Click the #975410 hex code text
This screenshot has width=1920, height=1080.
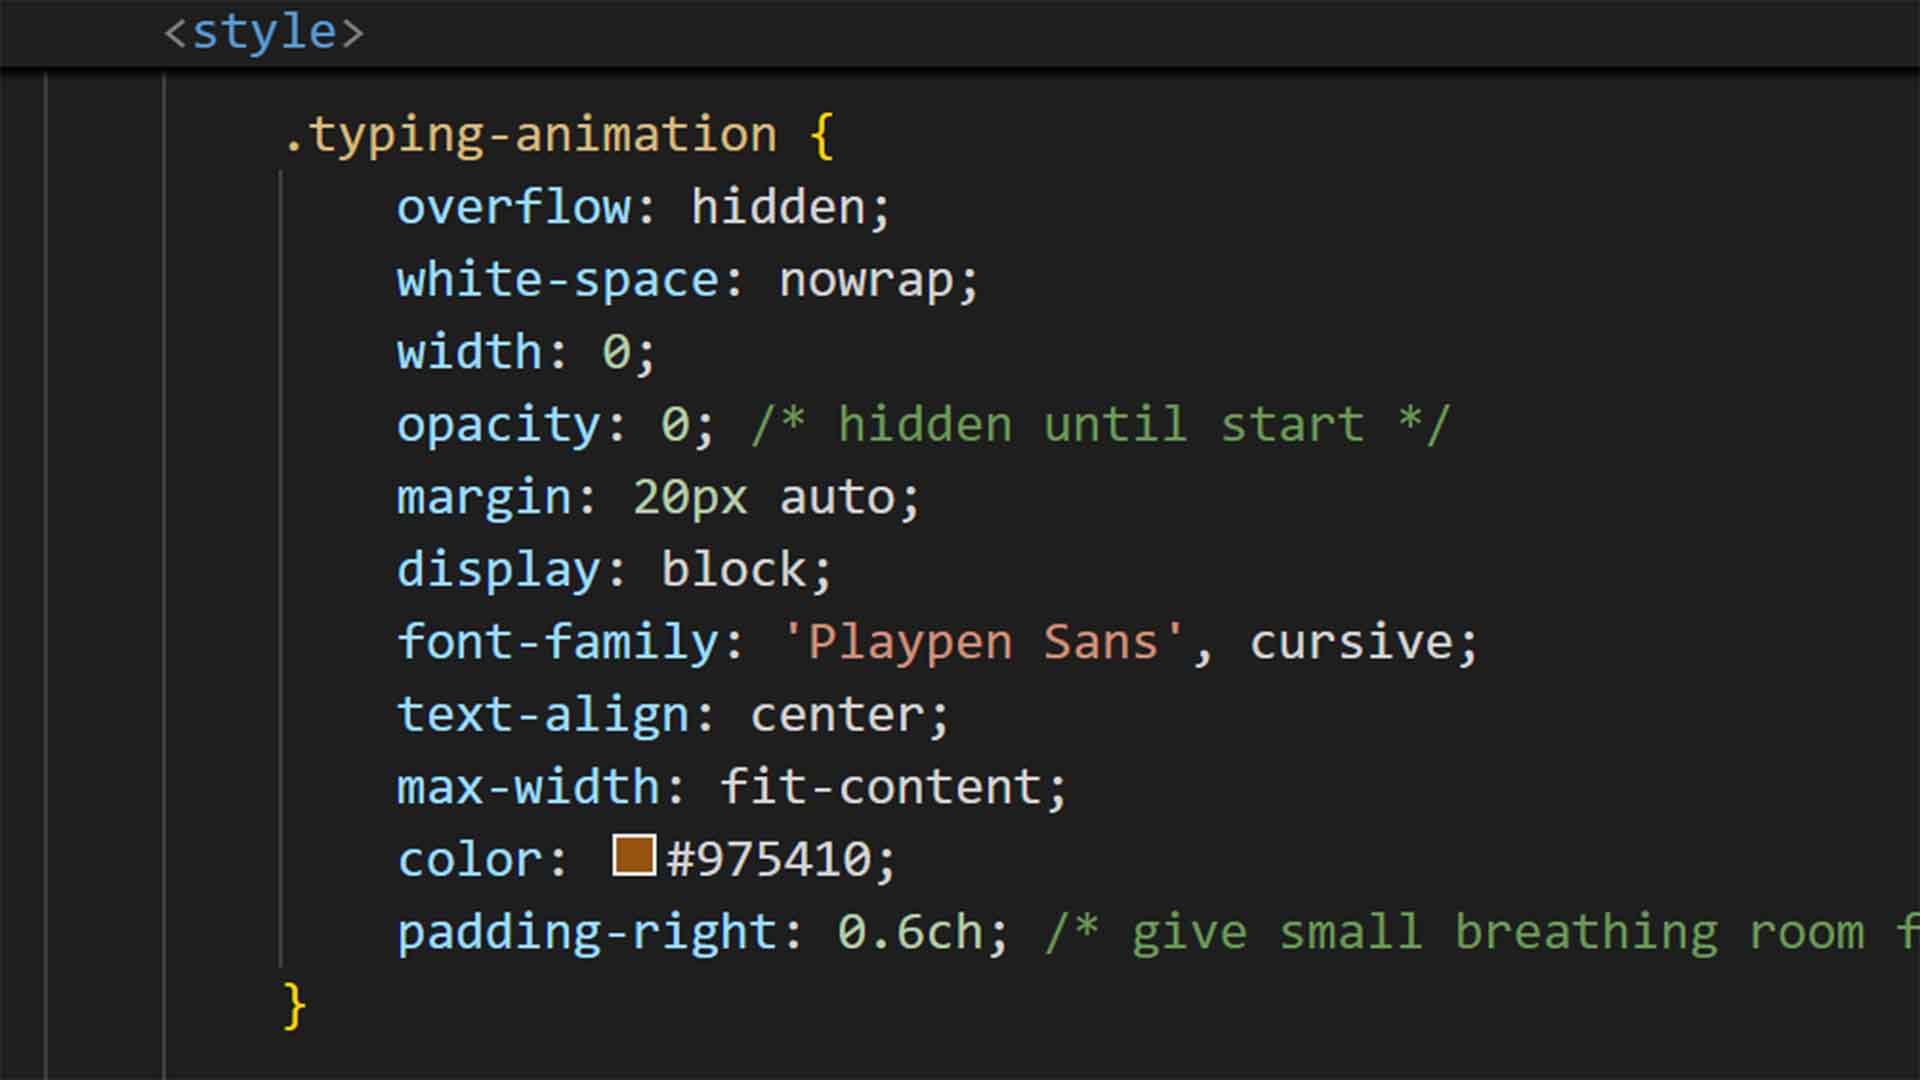click(768, 860)
